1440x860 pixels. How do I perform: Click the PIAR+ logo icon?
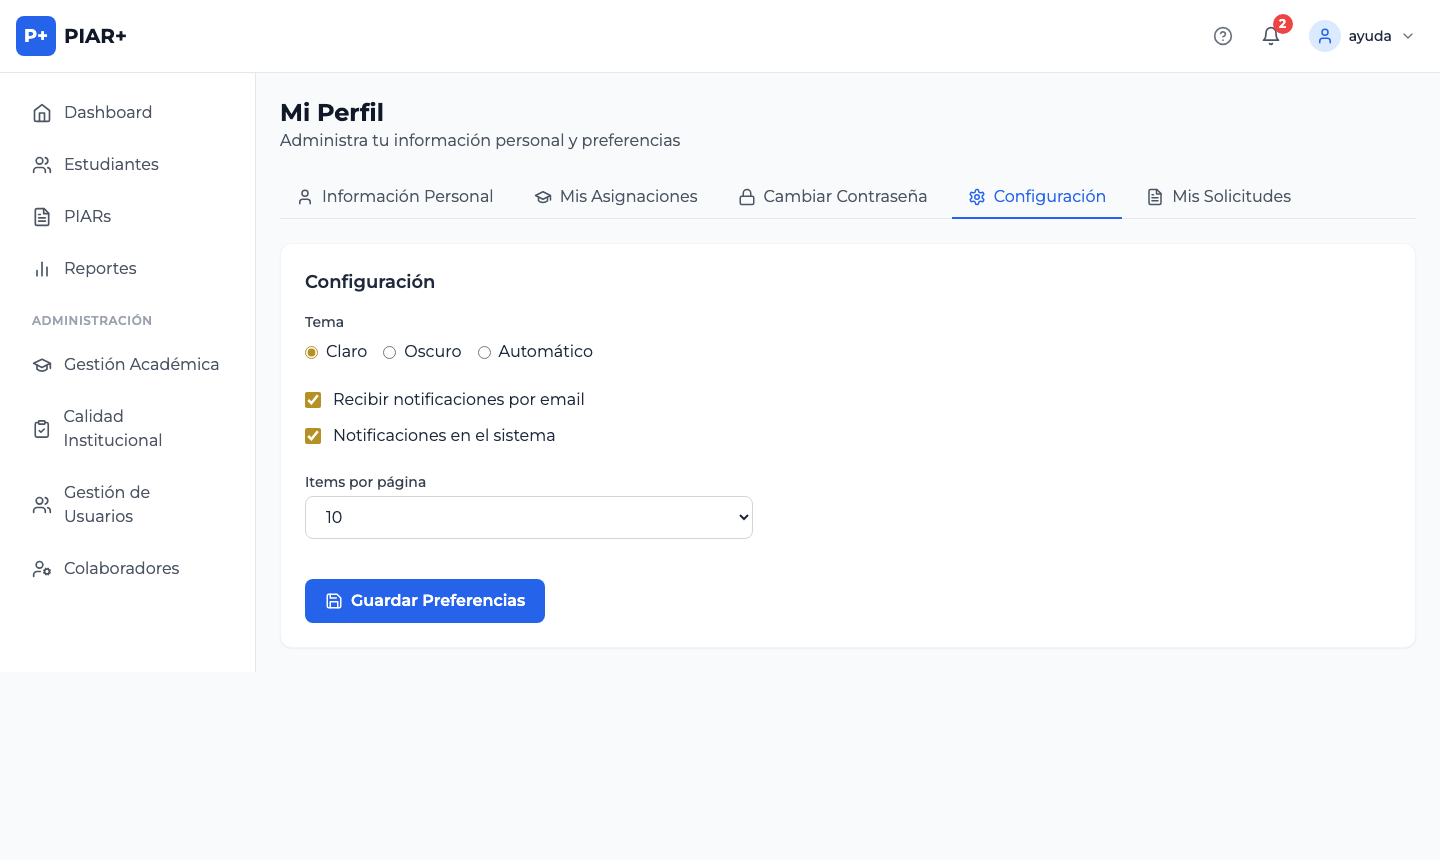[x=36, y=36]
